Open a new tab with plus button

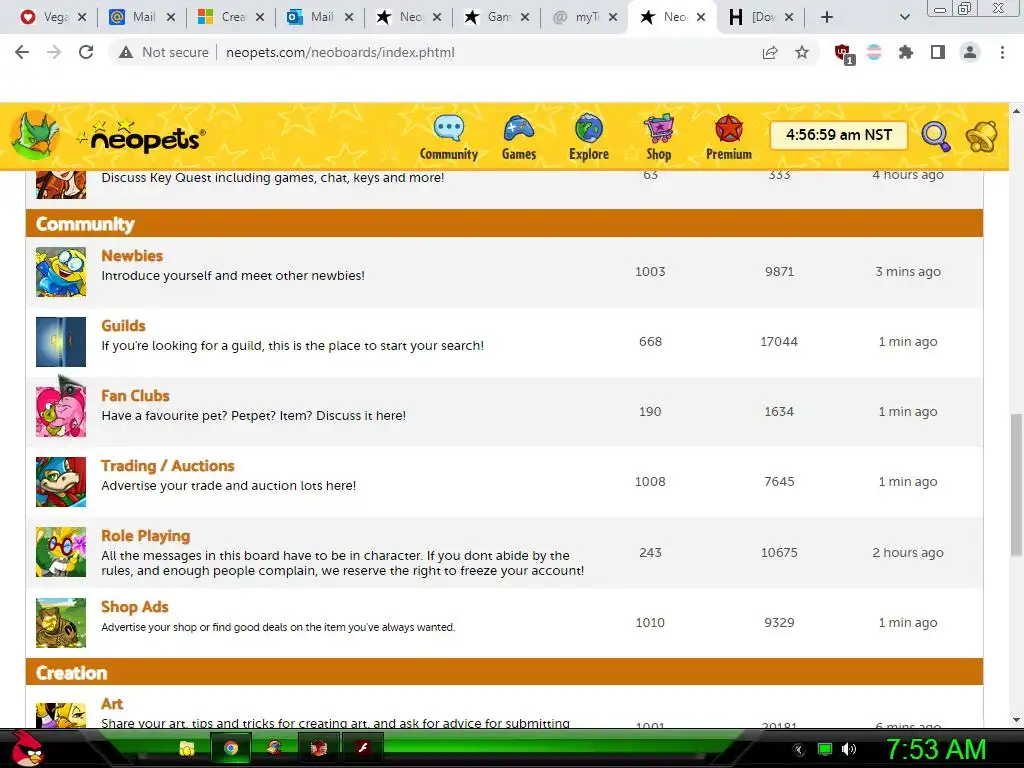[827, 18]
